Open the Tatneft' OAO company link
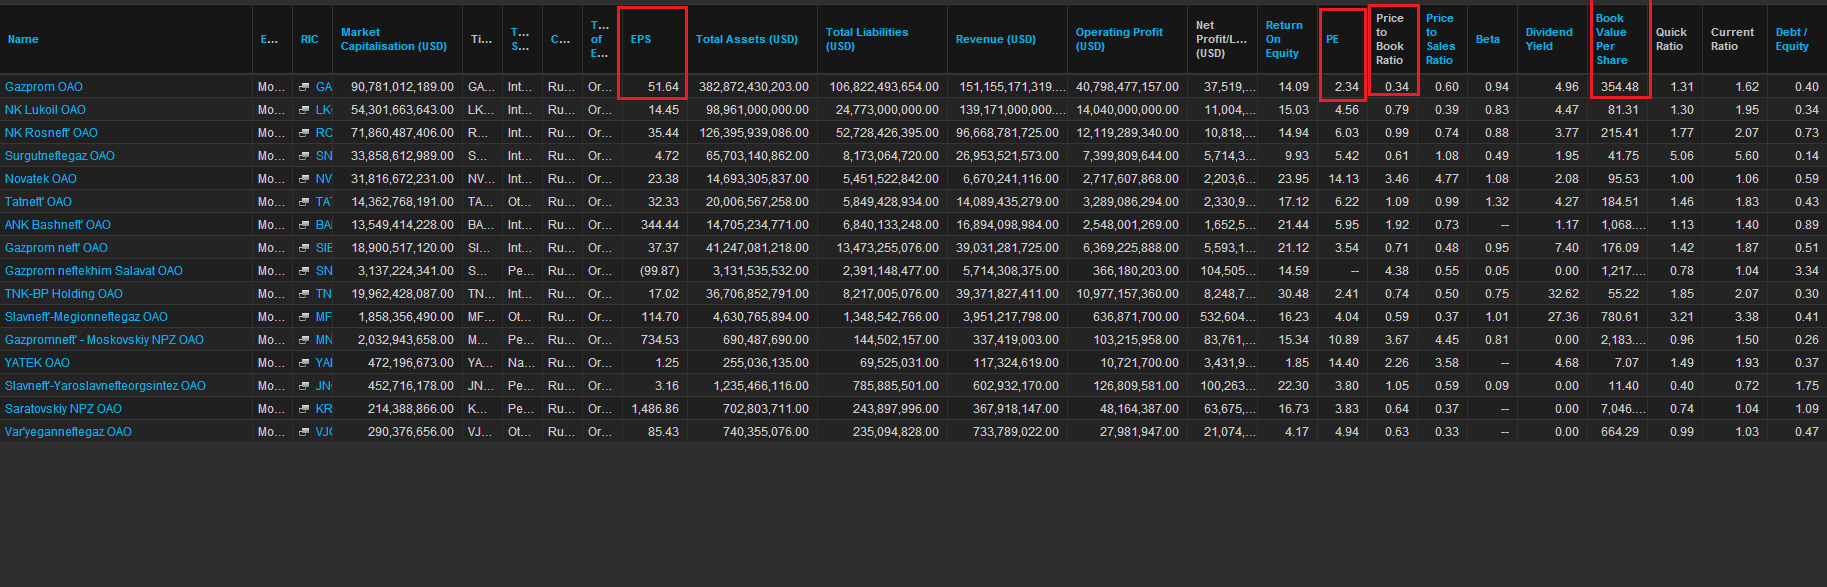Image resolution: width=1827 pixels, height=587 pixels. 38,202
